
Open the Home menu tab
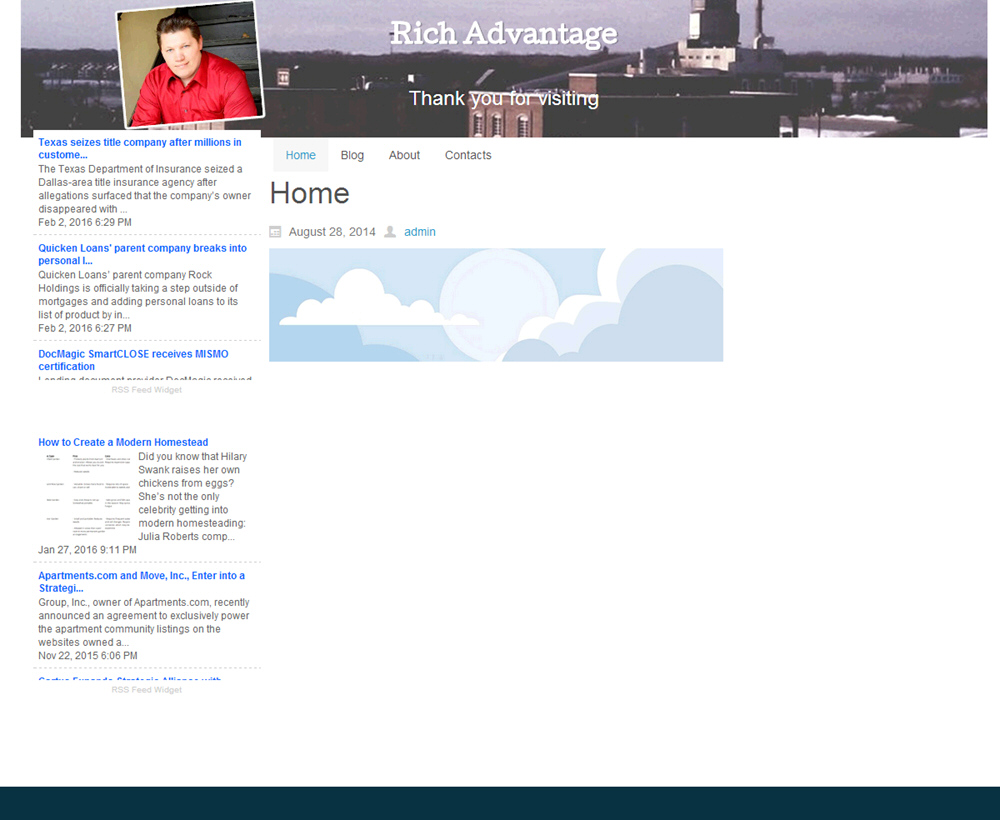pos(300,156)
